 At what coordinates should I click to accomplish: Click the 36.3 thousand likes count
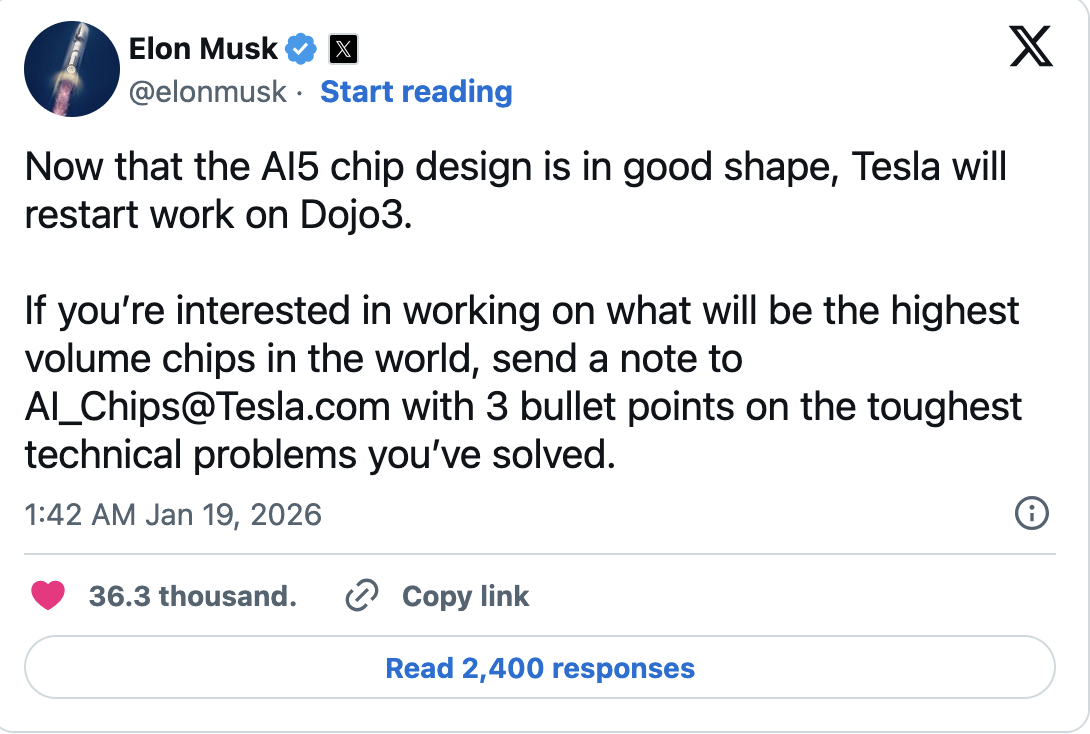pos(192,597)
